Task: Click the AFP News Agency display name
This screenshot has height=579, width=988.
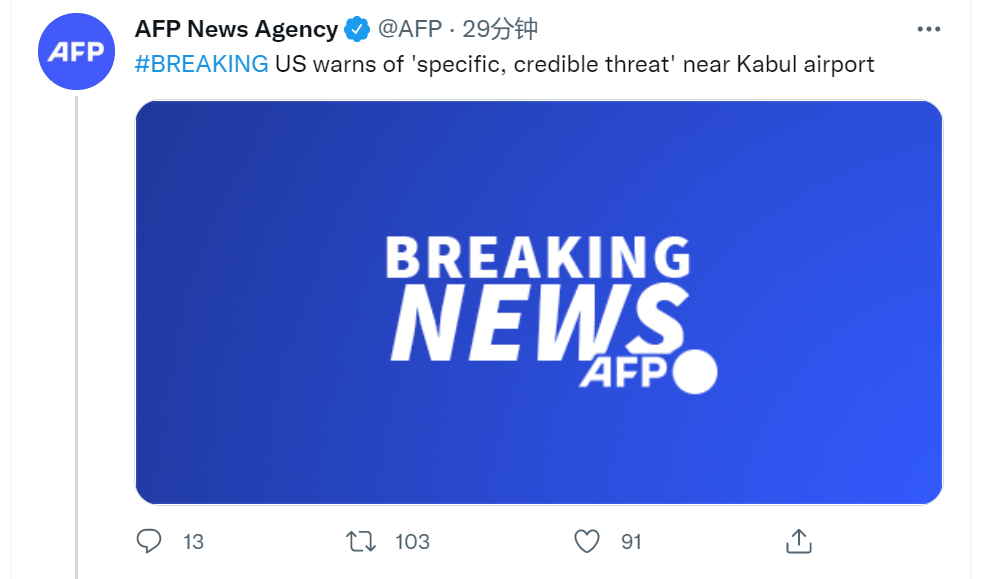Action: 236,30
